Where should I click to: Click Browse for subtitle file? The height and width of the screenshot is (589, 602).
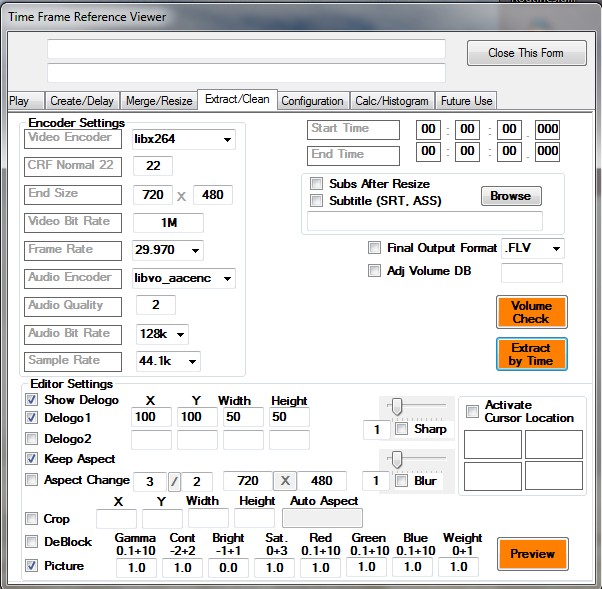[511, 196]
